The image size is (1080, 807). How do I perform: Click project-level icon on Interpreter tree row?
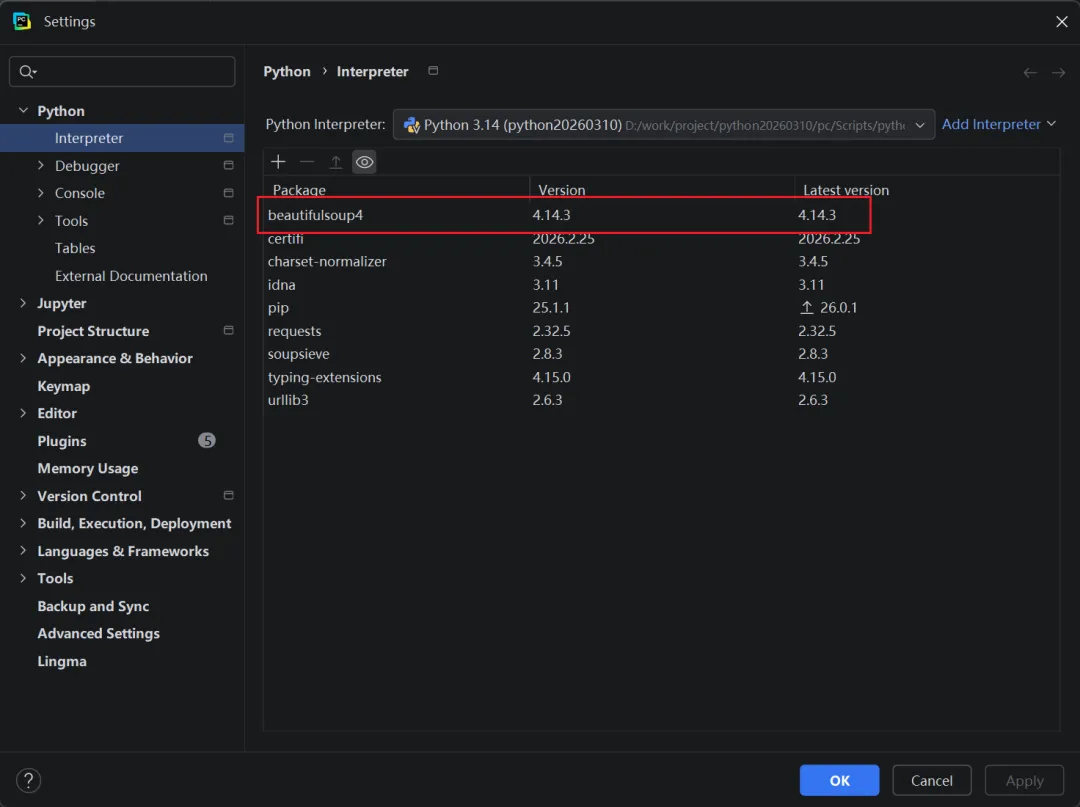[x=229, y=138]
